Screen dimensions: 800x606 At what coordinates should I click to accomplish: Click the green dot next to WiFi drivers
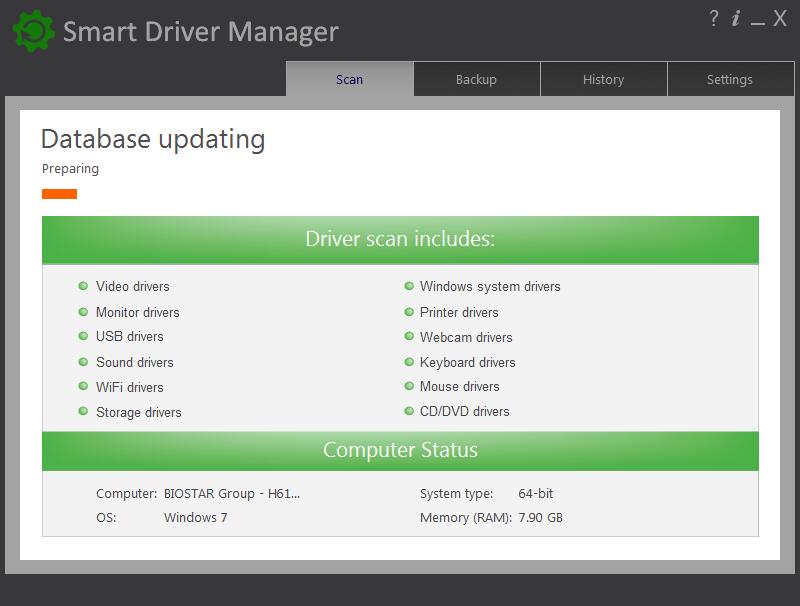coord(82,387)
